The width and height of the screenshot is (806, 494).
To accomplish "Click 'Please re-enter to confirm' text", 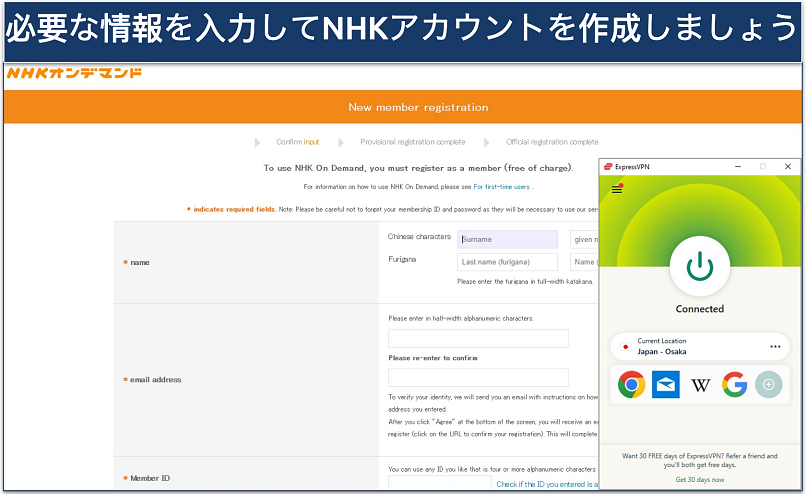I will 433,358.
